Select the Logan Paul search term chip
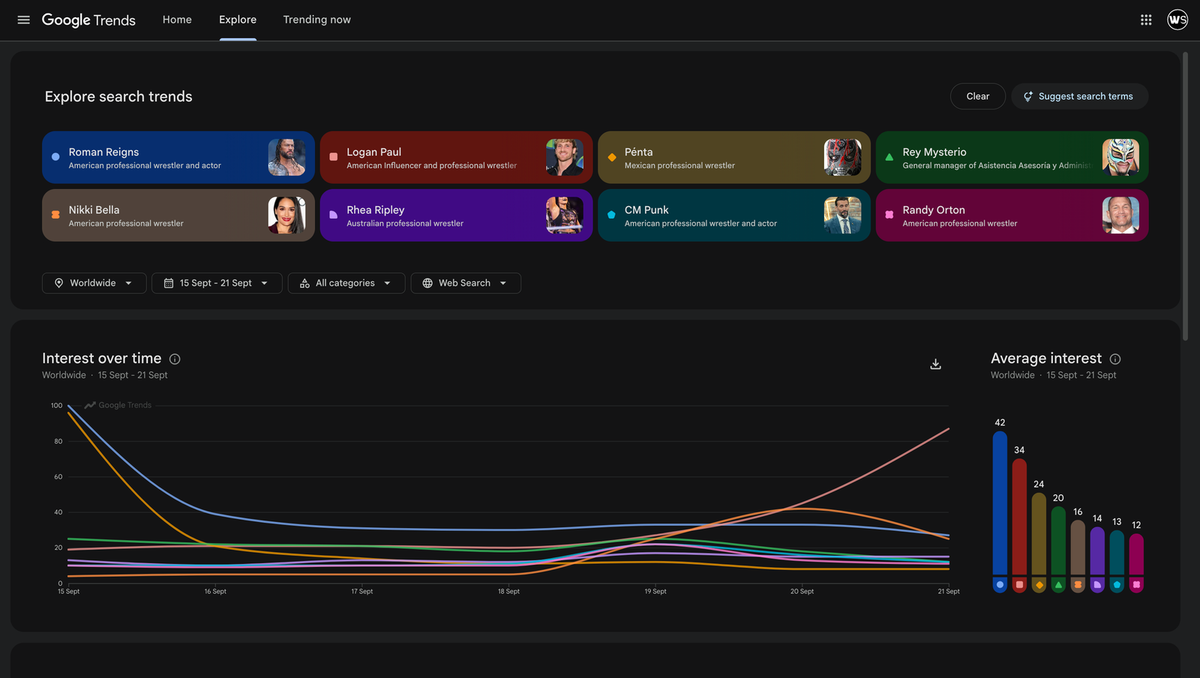1200x678 pixels. (457, 158)
